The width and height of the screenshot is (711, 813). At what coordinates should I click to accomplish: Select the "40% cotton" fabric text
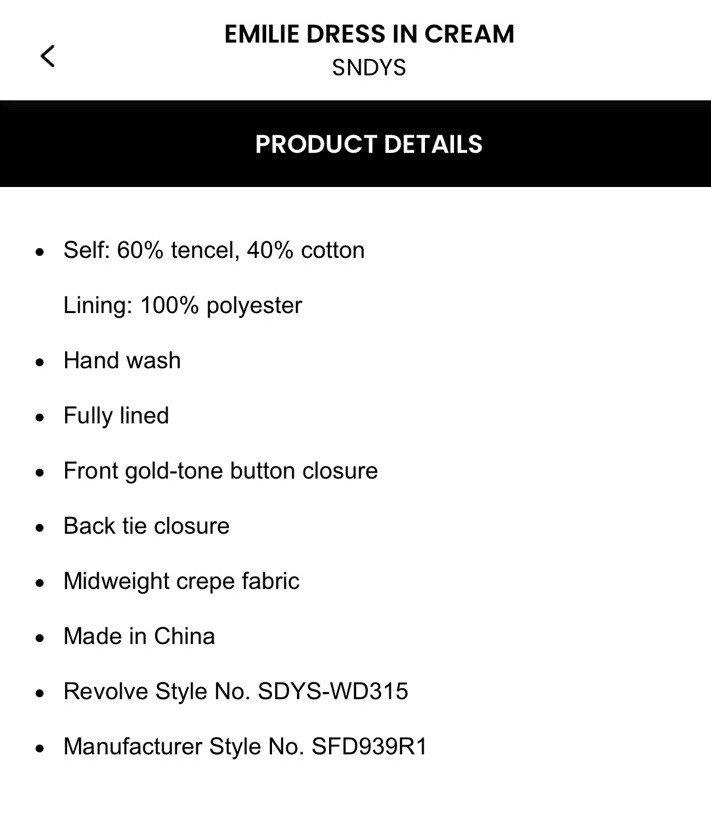pyautogui.click(x=305, y=250)
